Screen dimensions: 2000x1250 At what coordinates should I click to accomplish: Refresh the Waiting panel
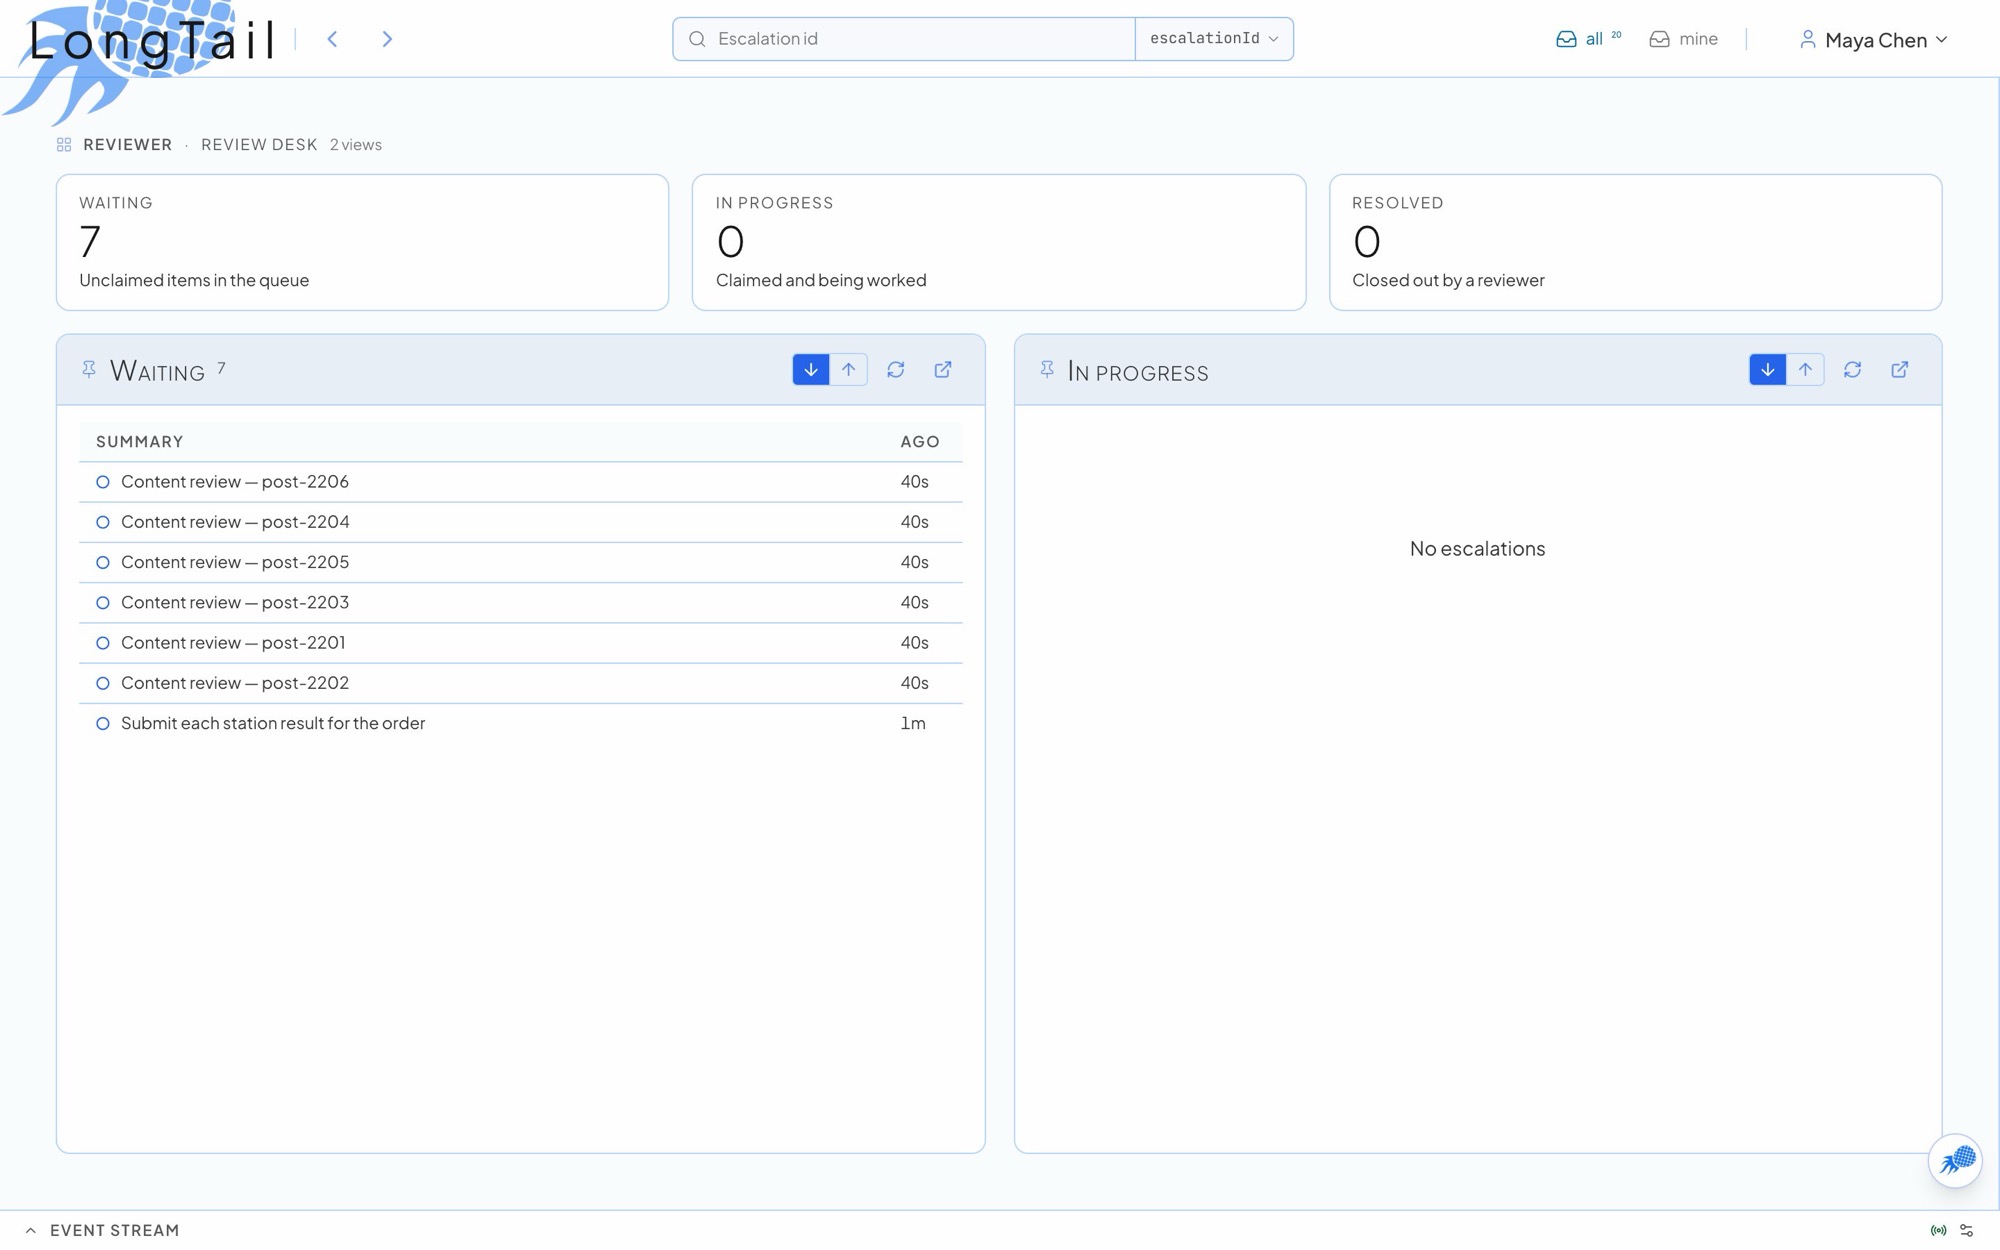[x=896, y=370]
